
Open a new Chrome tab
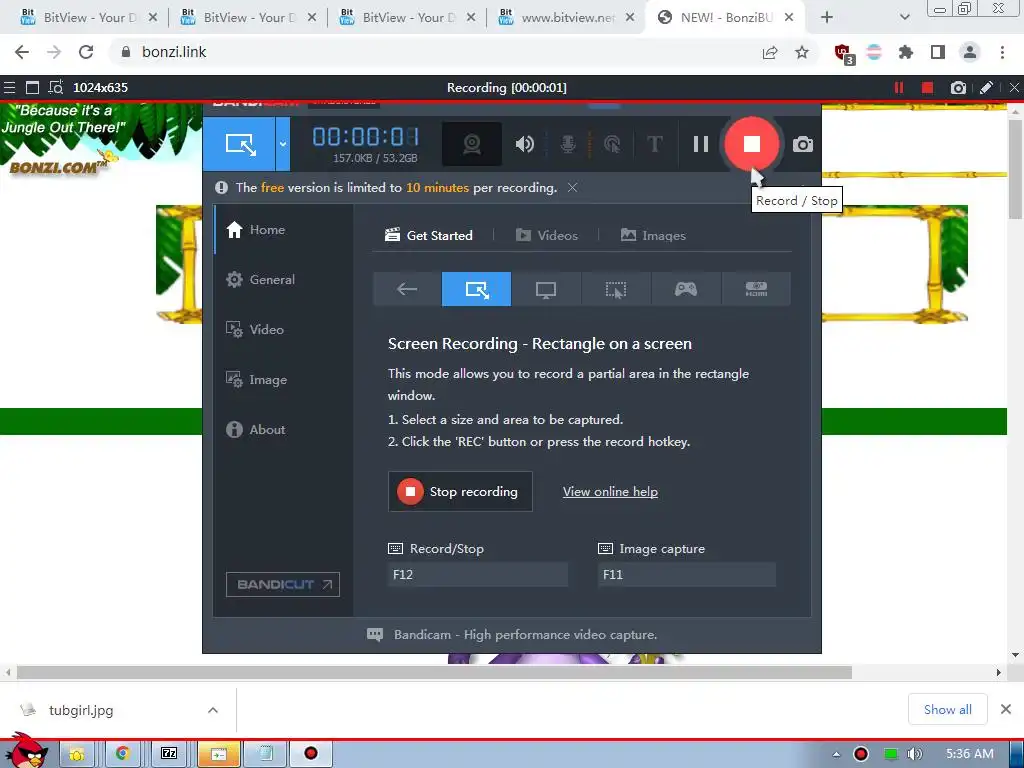click(x=827, y=18)
